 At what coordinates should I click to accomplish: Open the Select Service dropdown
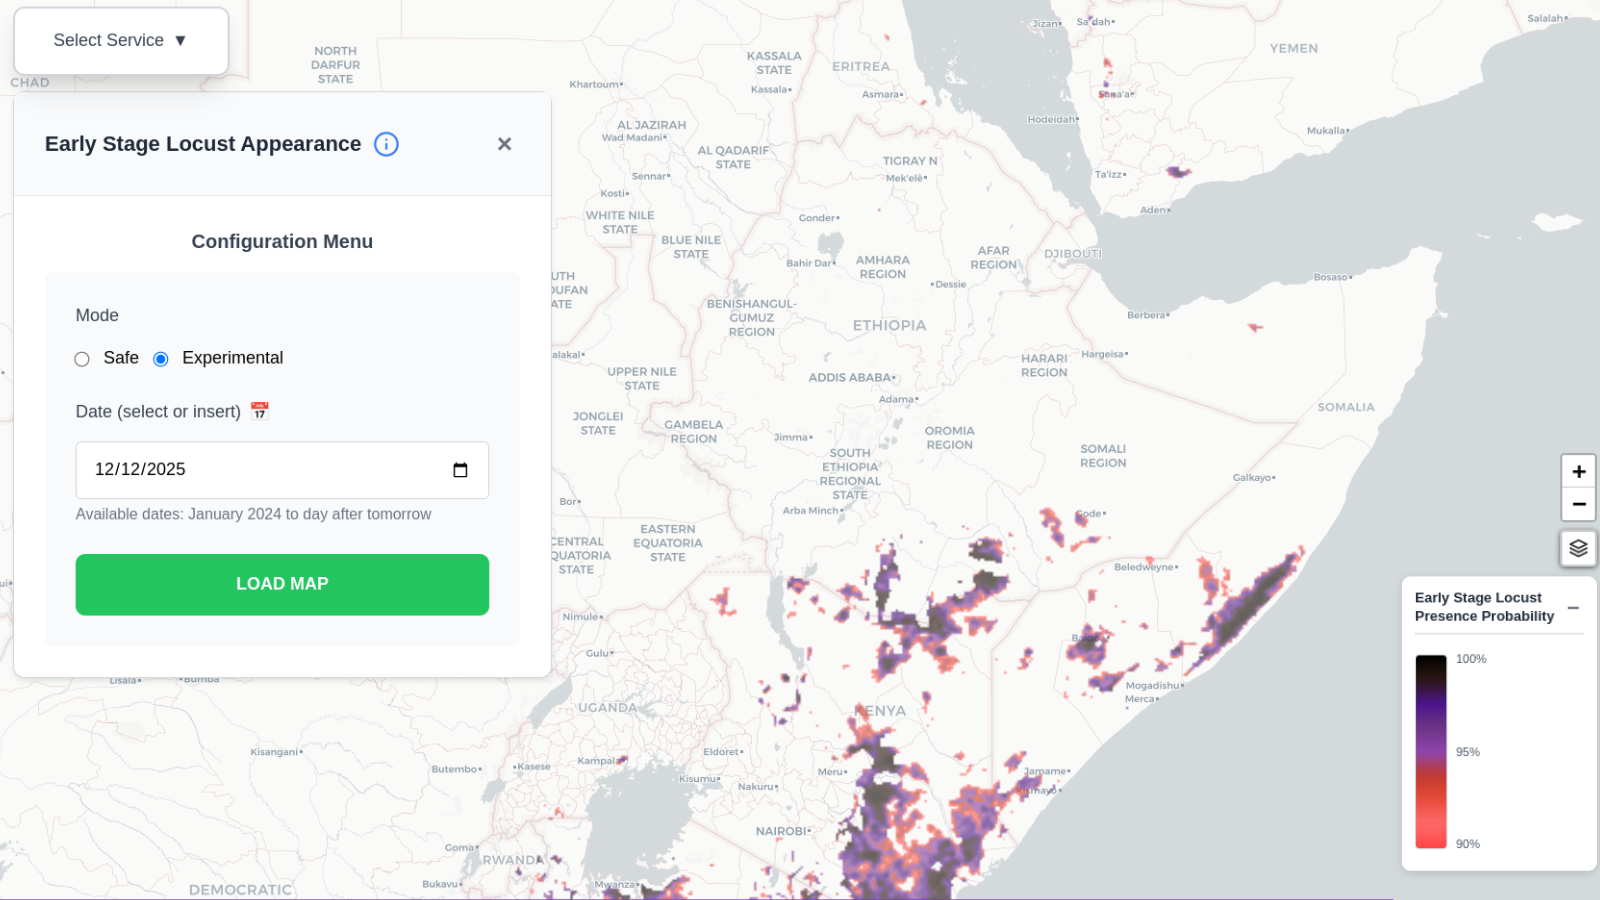(x=120, y=41)
